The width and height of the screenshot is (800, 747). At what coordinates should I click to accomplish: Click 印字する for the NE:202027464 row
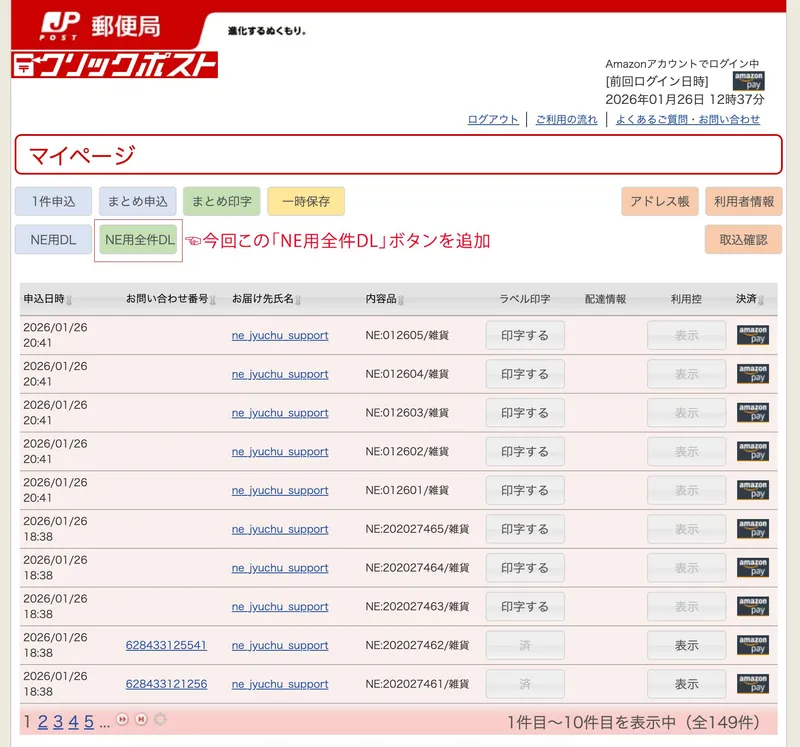[x=525, y=568]
